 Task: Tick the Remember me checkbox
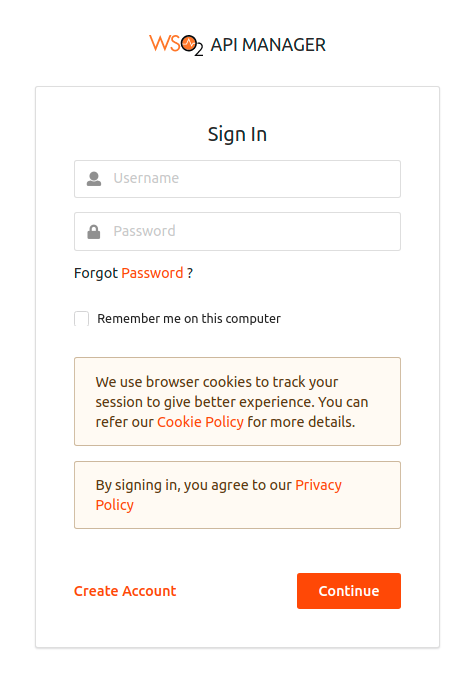tap(82, 318)
